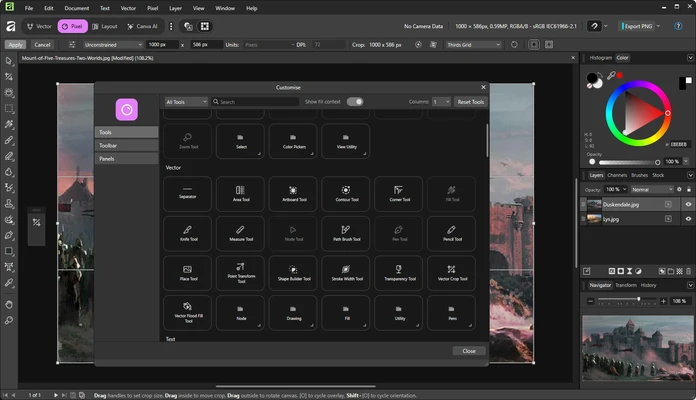Pick the Pencil Tool tile
The height and width of the screenshot is (400, 696).
point(451,233)
